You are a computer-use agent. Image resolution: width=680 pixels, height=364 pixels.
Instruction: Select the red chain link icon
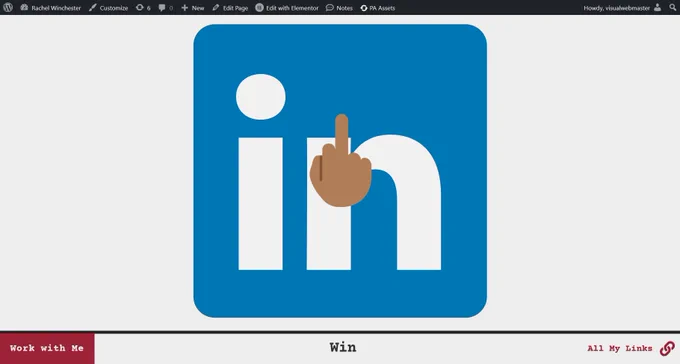coord(667,348)
